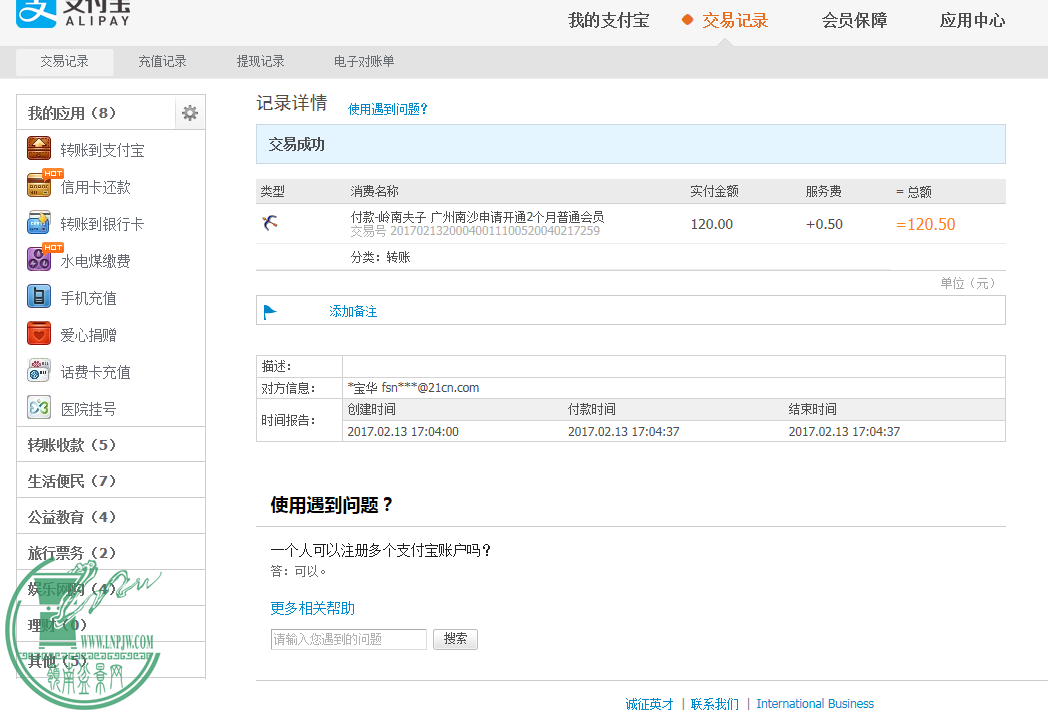1048x715 pixels.
Task: Click the transfer to Alipay icon (转账到支付宝)
Action: tap(39, 149)
